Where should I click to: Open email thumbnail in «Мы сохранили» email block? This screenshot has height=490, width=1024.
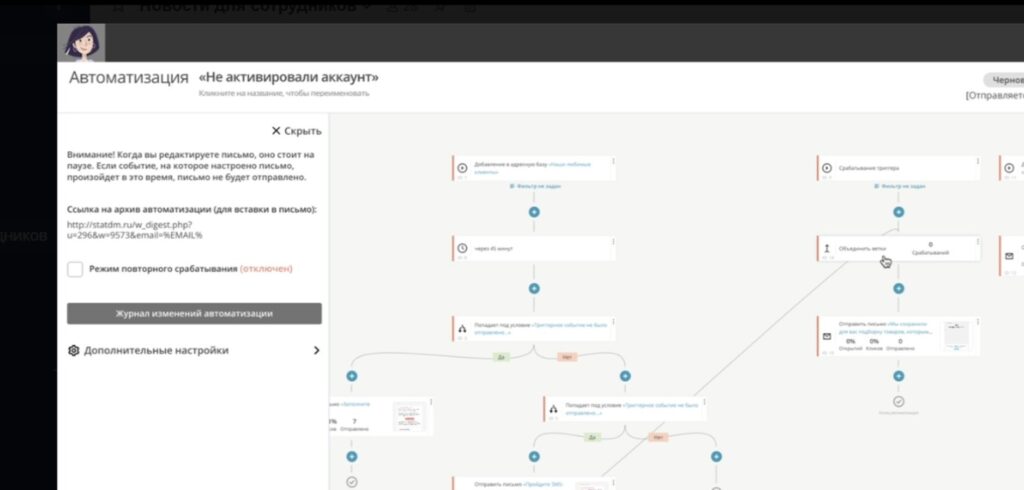957,335
